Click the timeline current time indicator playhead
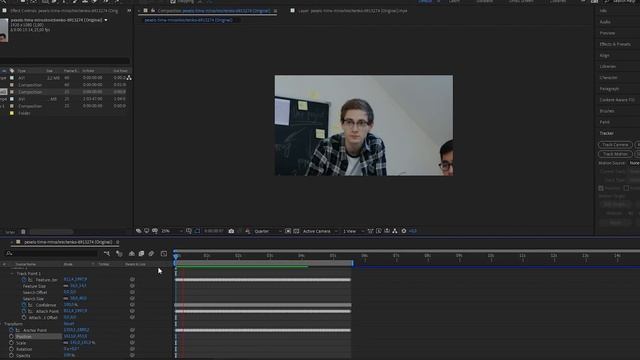The height and width of the screenshot is (360, 640). tap(176, 256)
